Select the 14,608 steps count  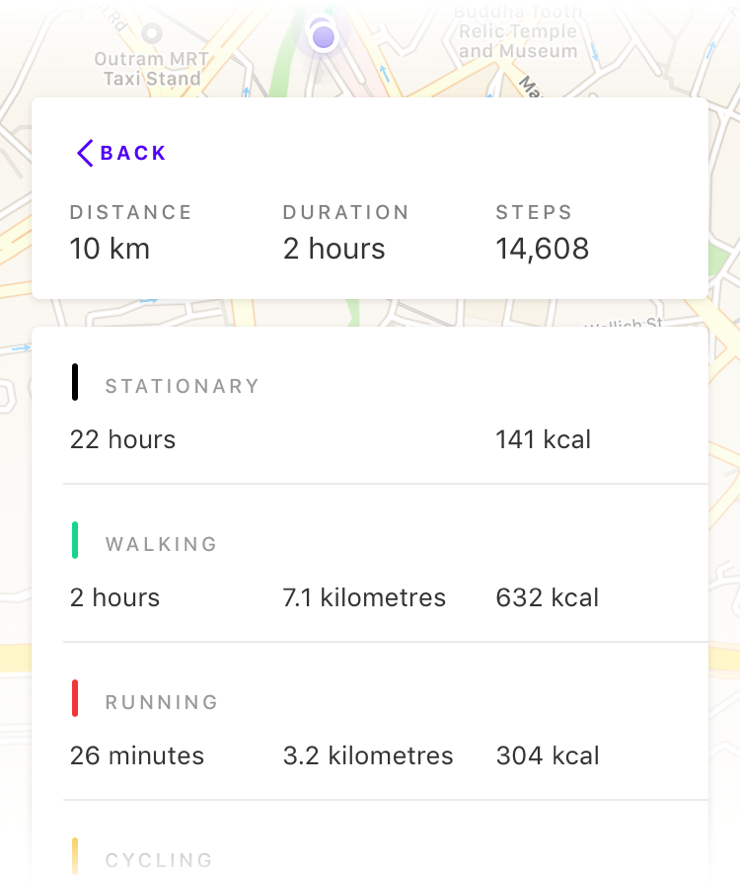(x=542, y=249)
